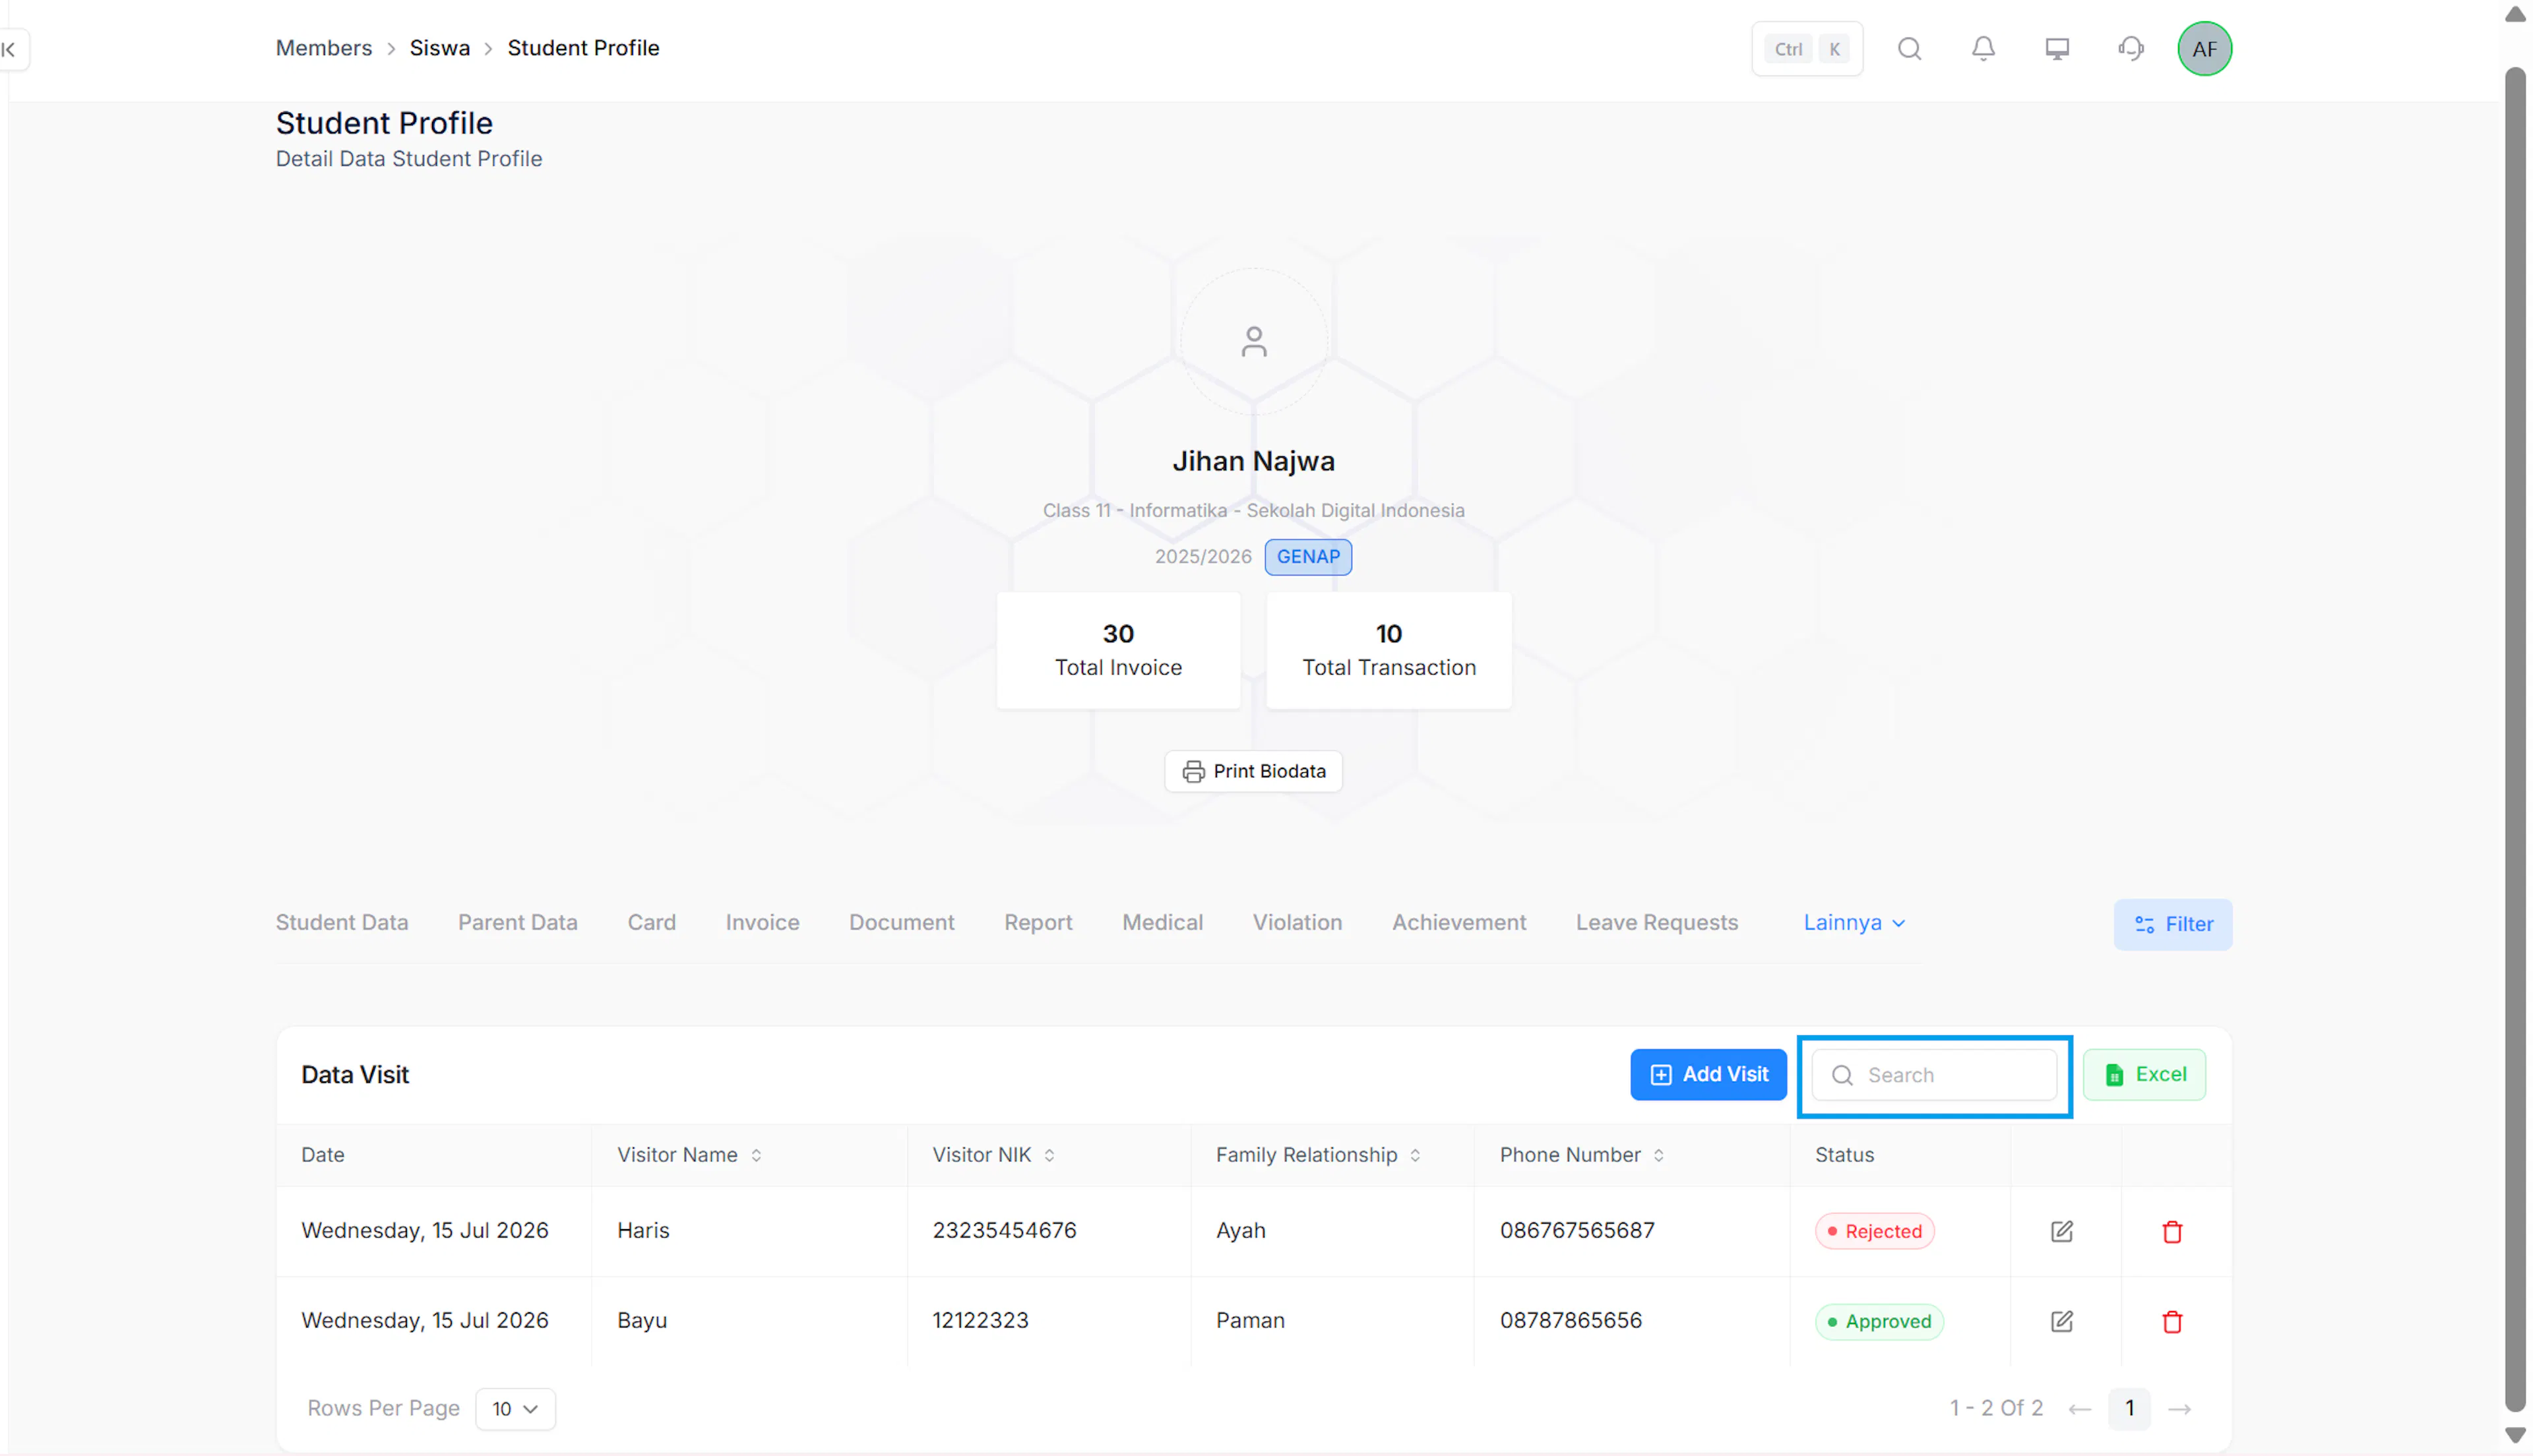Screen dimensions: 2533x1456
Task: Open Rows Per Page dropdown
Action: pos(515,1408)
